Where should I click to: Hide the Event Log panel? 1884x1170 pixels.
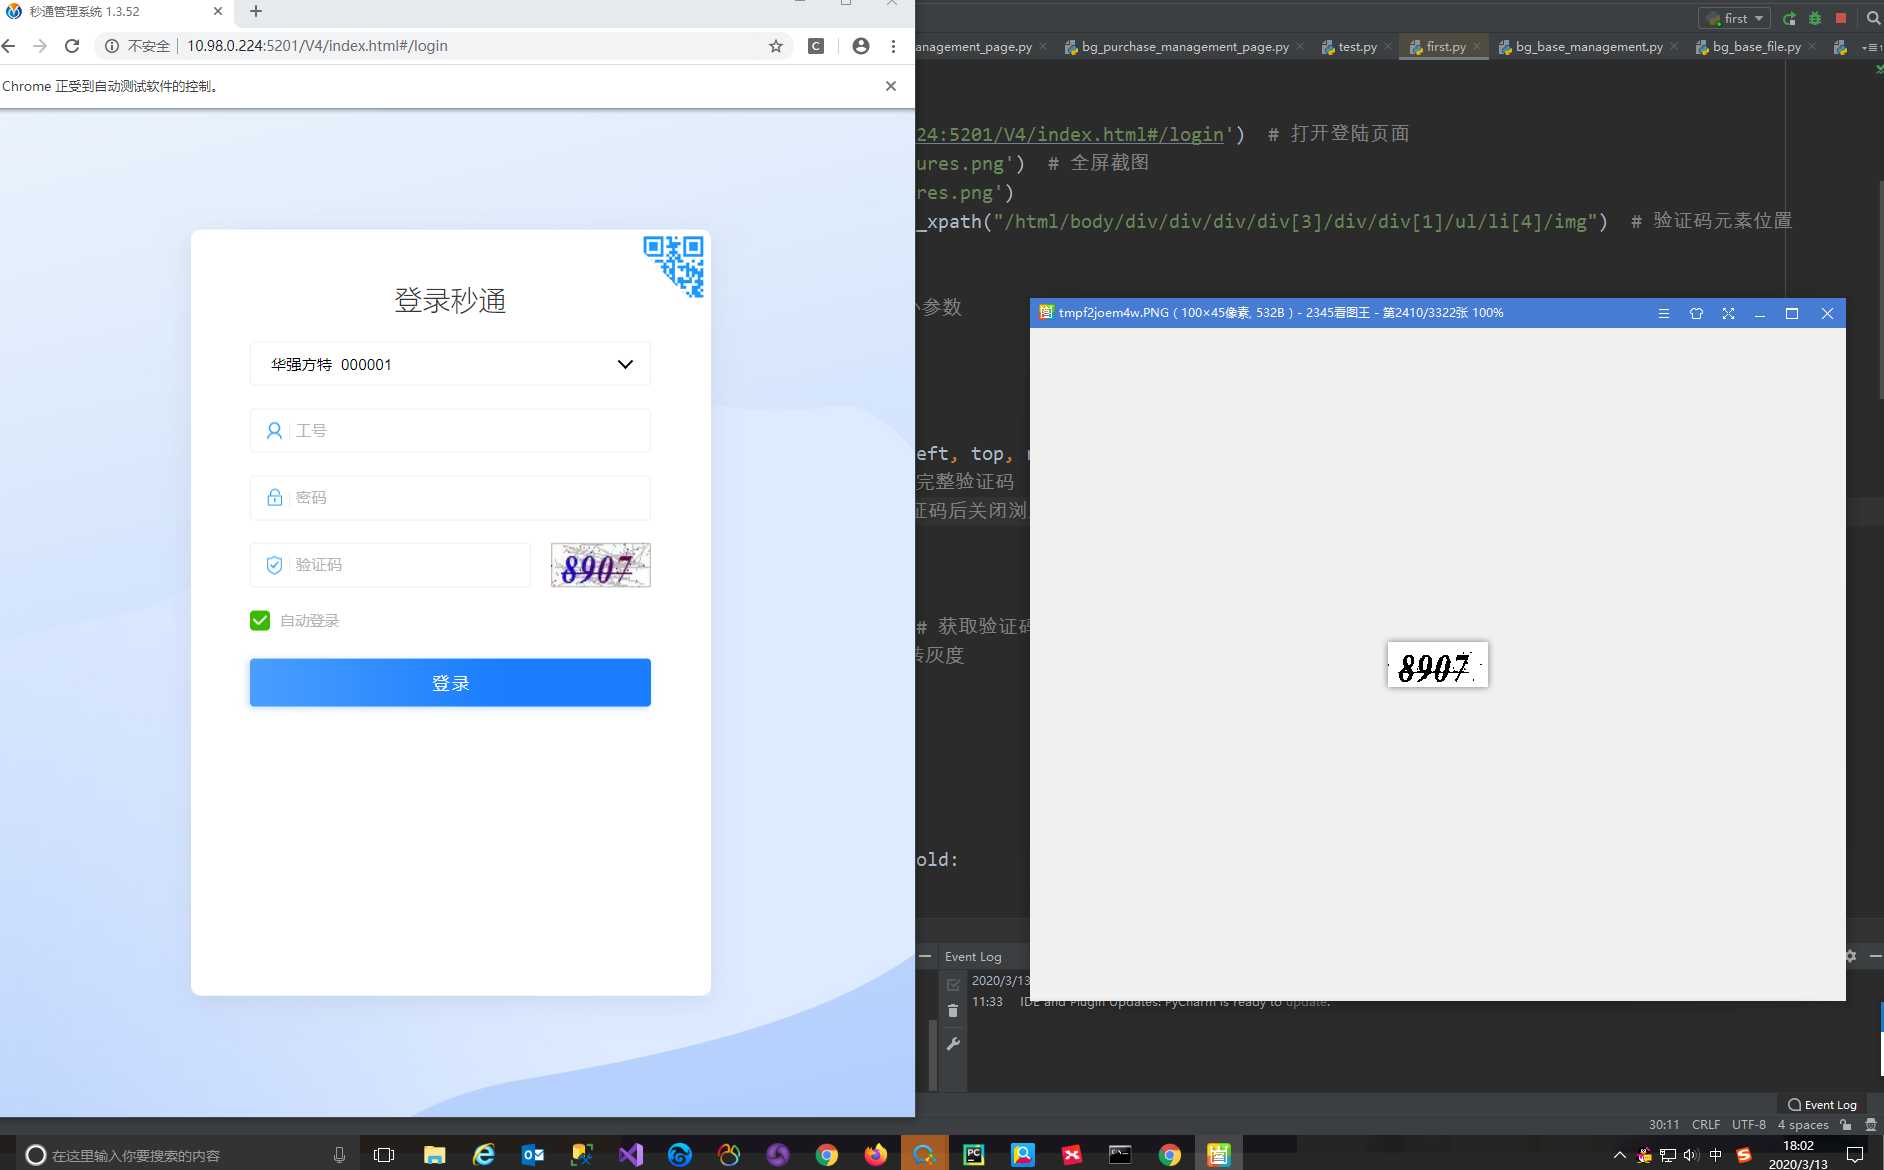tap(1875, 956)
